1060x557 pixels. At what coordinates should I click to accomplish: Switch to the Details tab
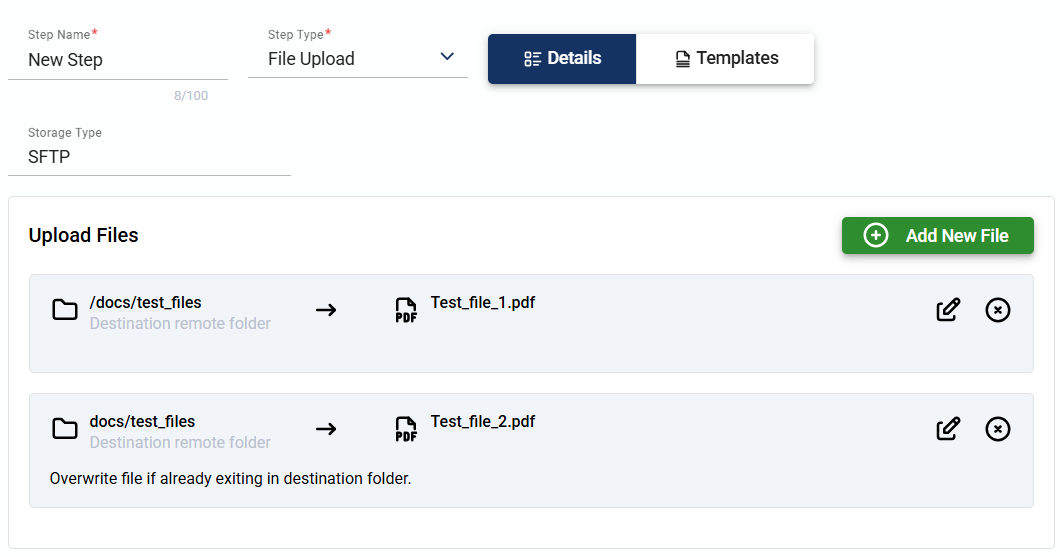point(562,59)
